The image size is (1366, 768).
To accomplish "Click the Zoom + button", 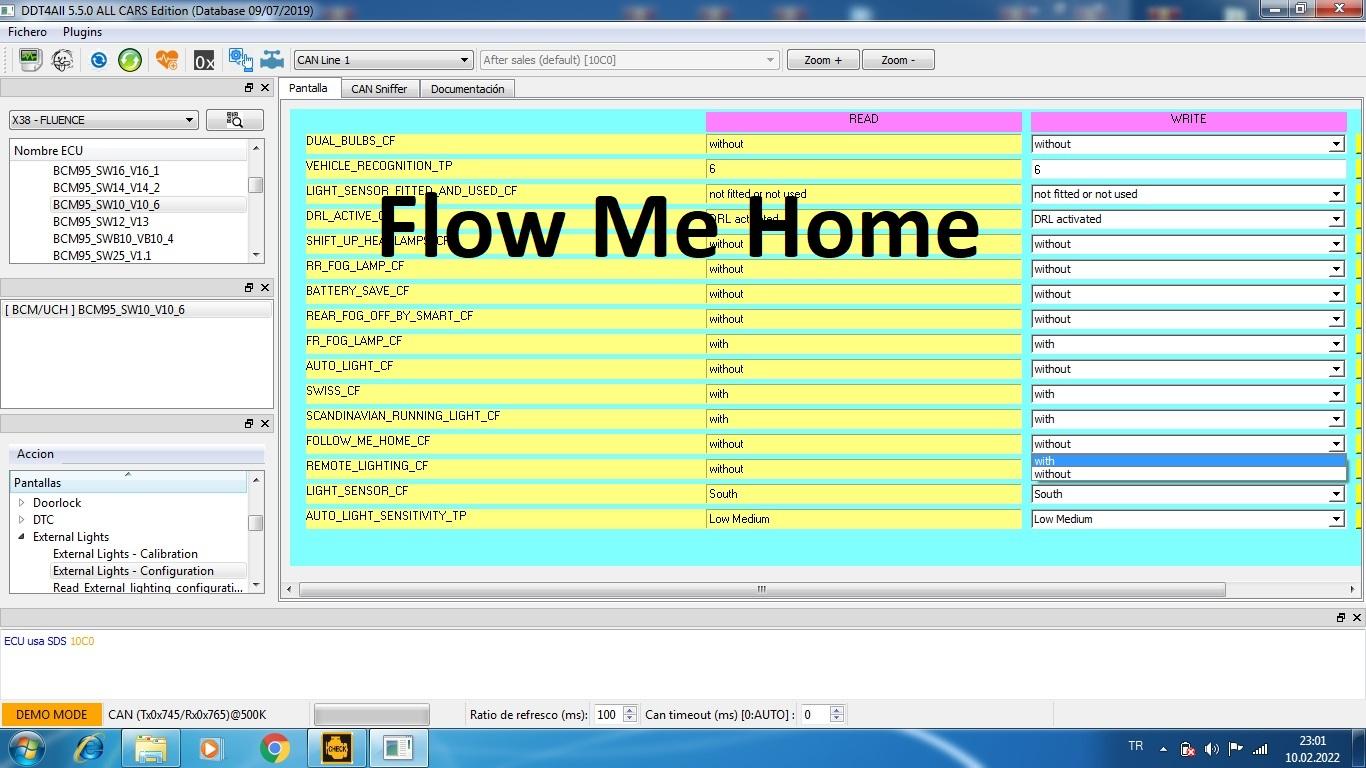I will [x=823, y=60].
